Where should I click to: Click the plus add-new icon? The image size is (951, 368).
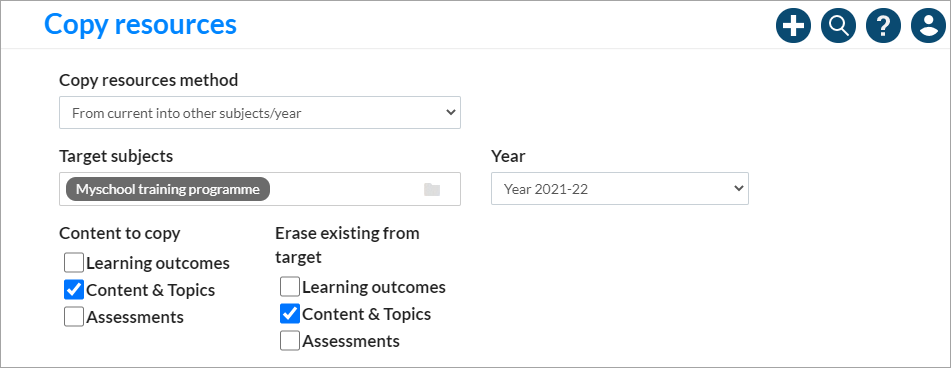(793, 25)
